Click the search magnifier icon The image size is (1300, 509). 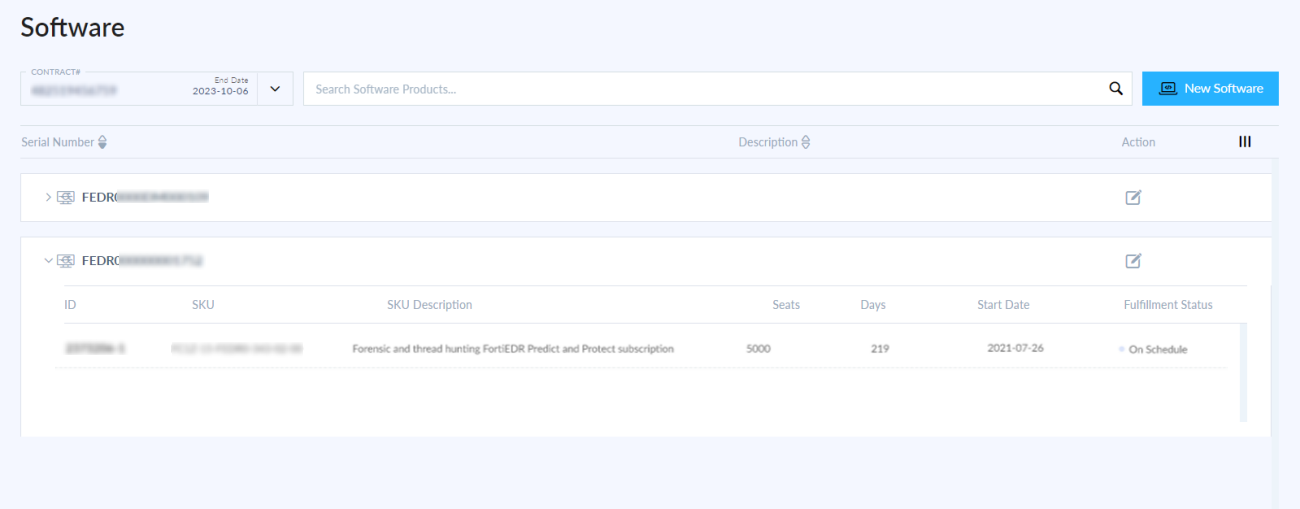pyautogui.click(x=1116, y=89)
